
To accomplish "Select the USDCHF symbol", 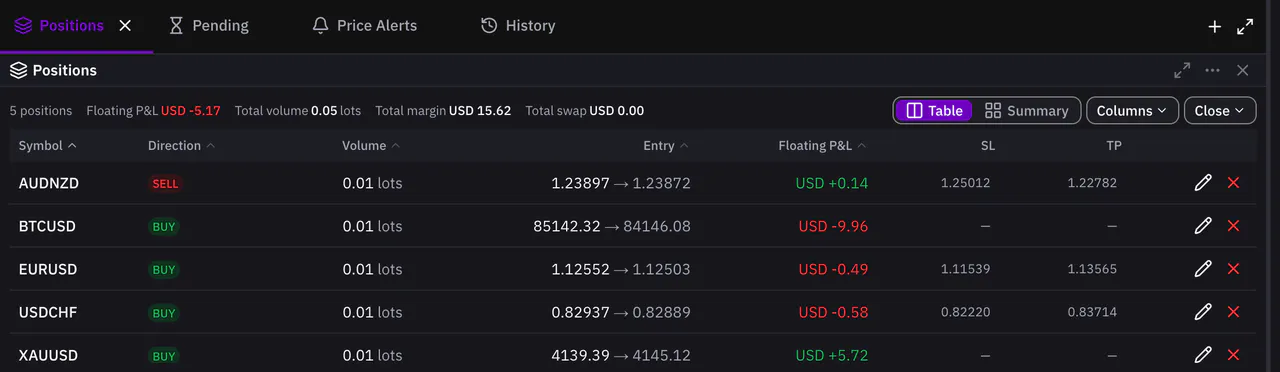I will pos(48,312).
